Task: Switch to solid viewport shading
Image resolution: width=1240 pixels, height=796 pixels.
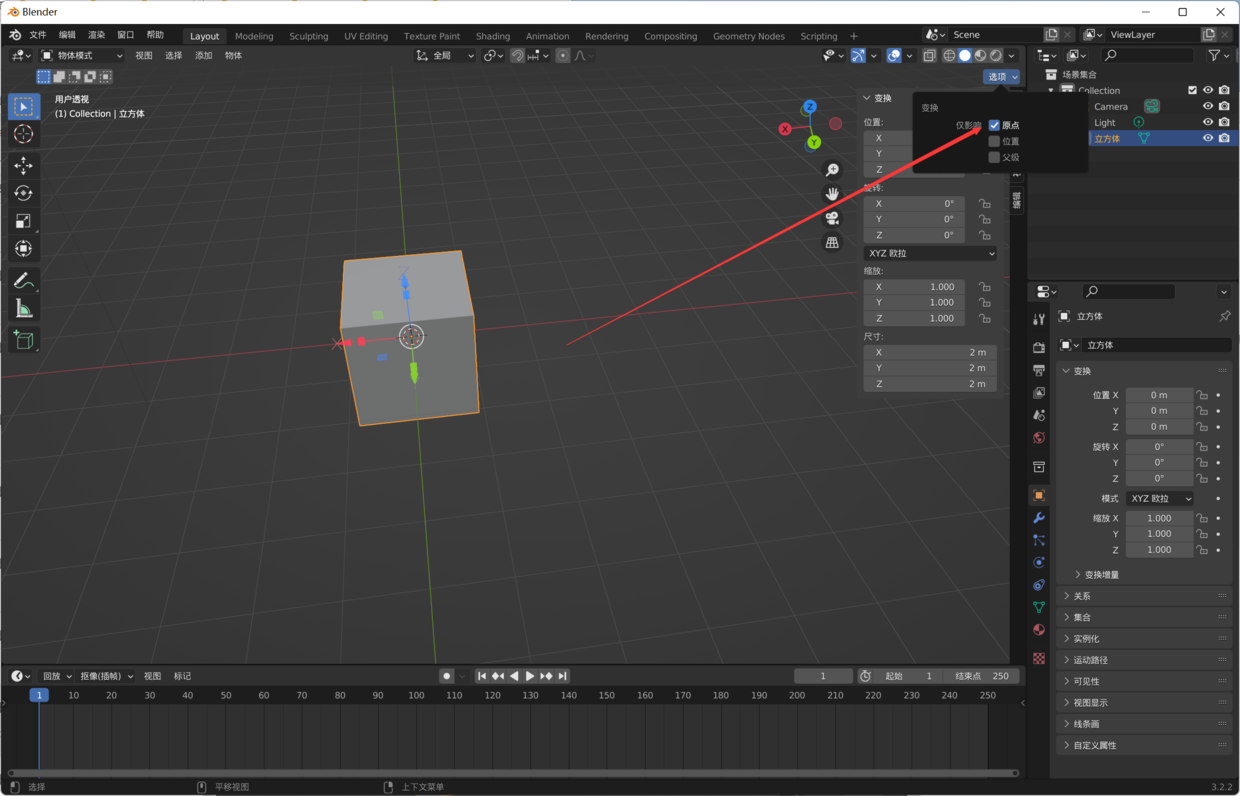Action: point(965,56)
